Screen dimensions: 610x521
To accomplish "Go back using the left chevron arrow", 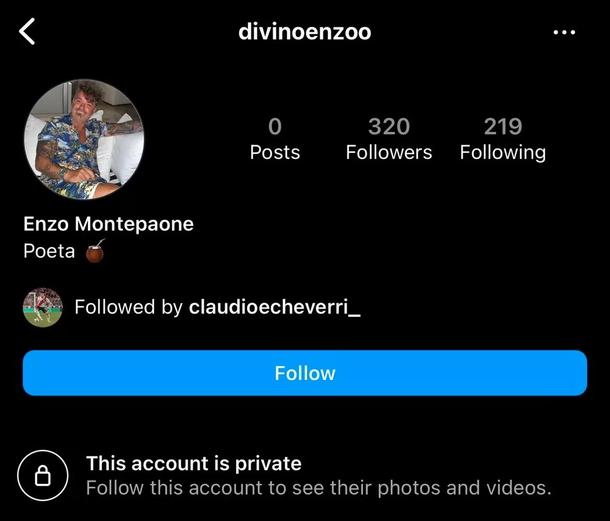I will pyautogui.click(x=27, y=31).
